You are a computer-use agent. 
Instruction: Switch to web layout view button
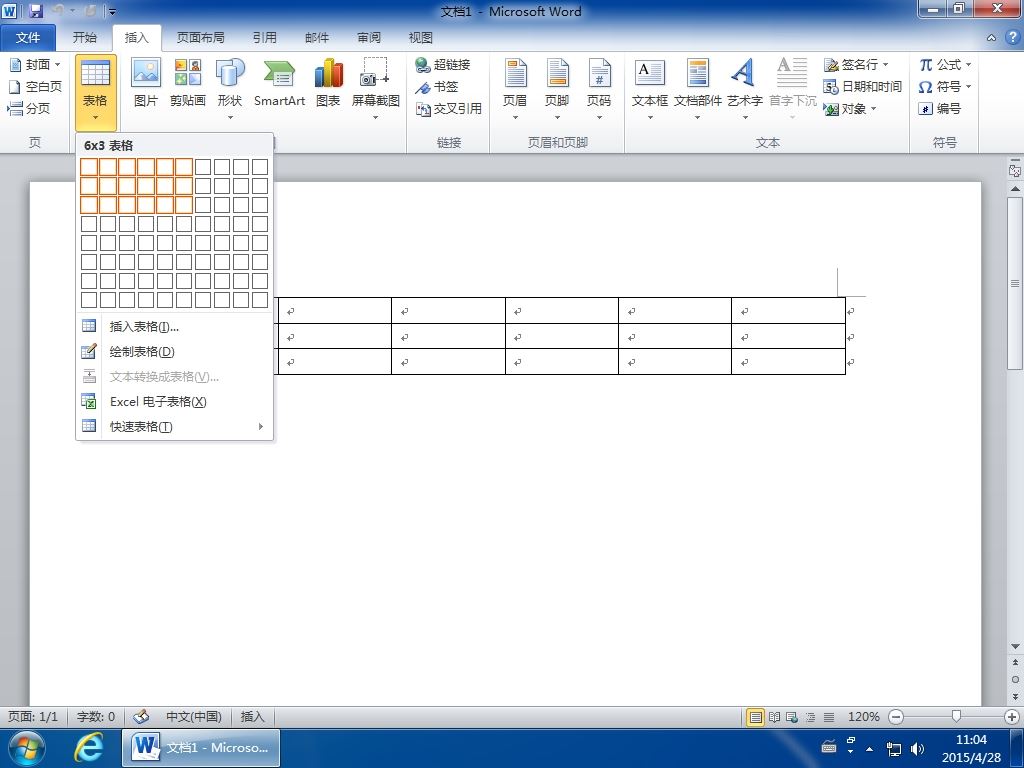(x=792, y=717)
